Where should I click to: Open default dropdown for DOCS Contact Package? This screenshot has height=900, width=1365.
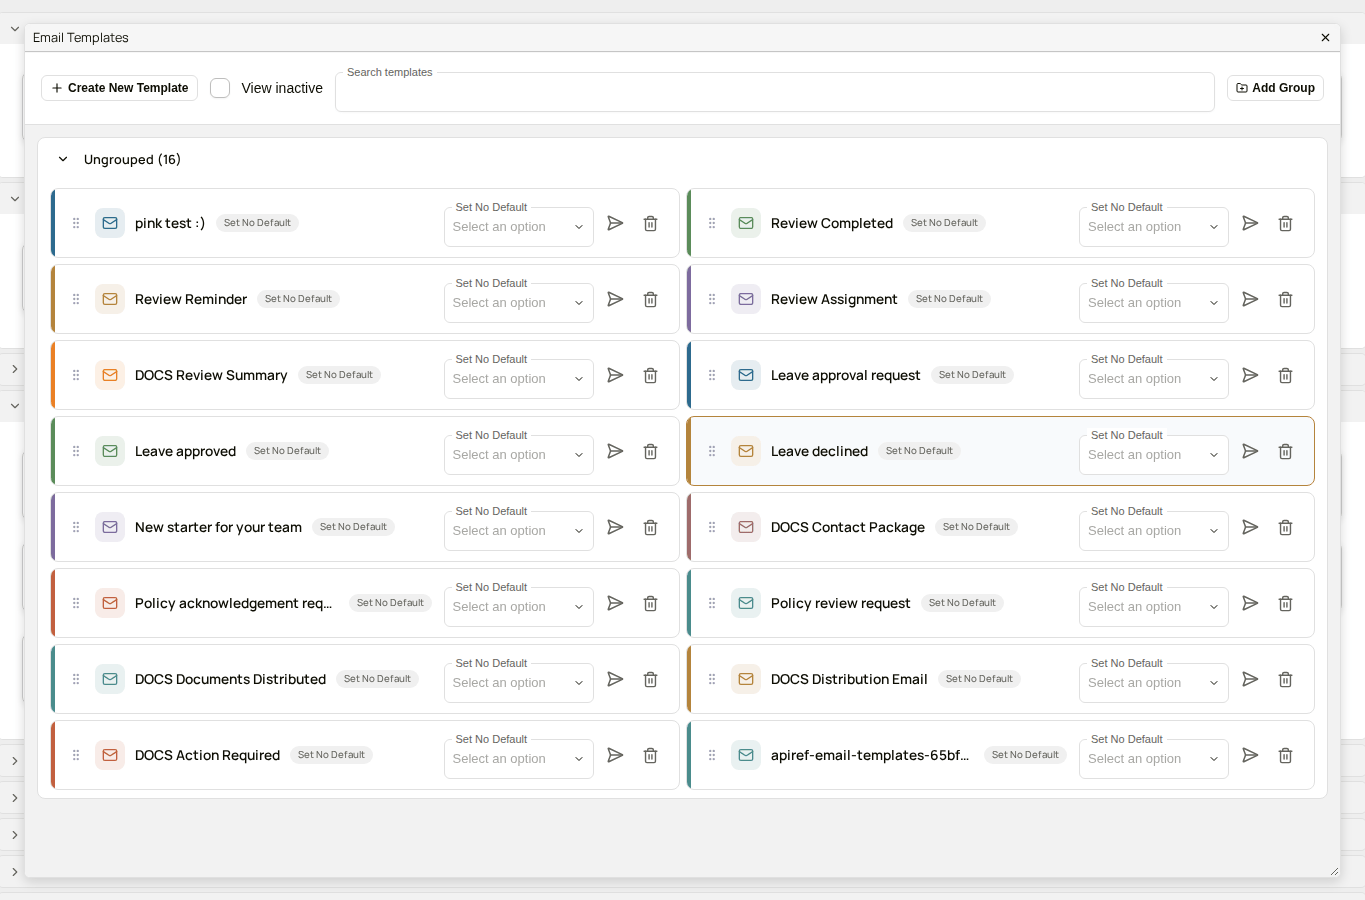click(x=1154, y=531)
